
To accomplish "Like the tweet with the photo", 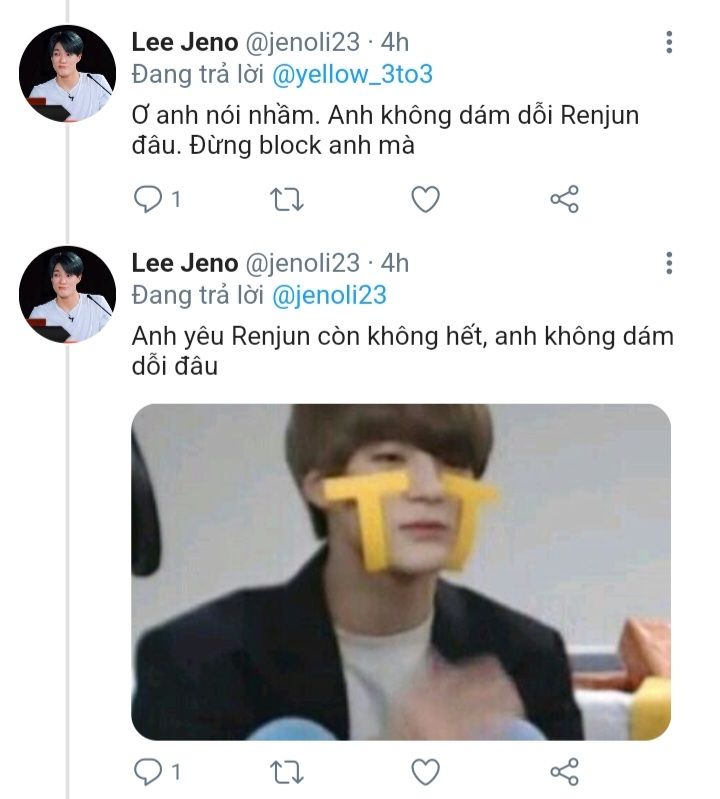I will point(426,772).
